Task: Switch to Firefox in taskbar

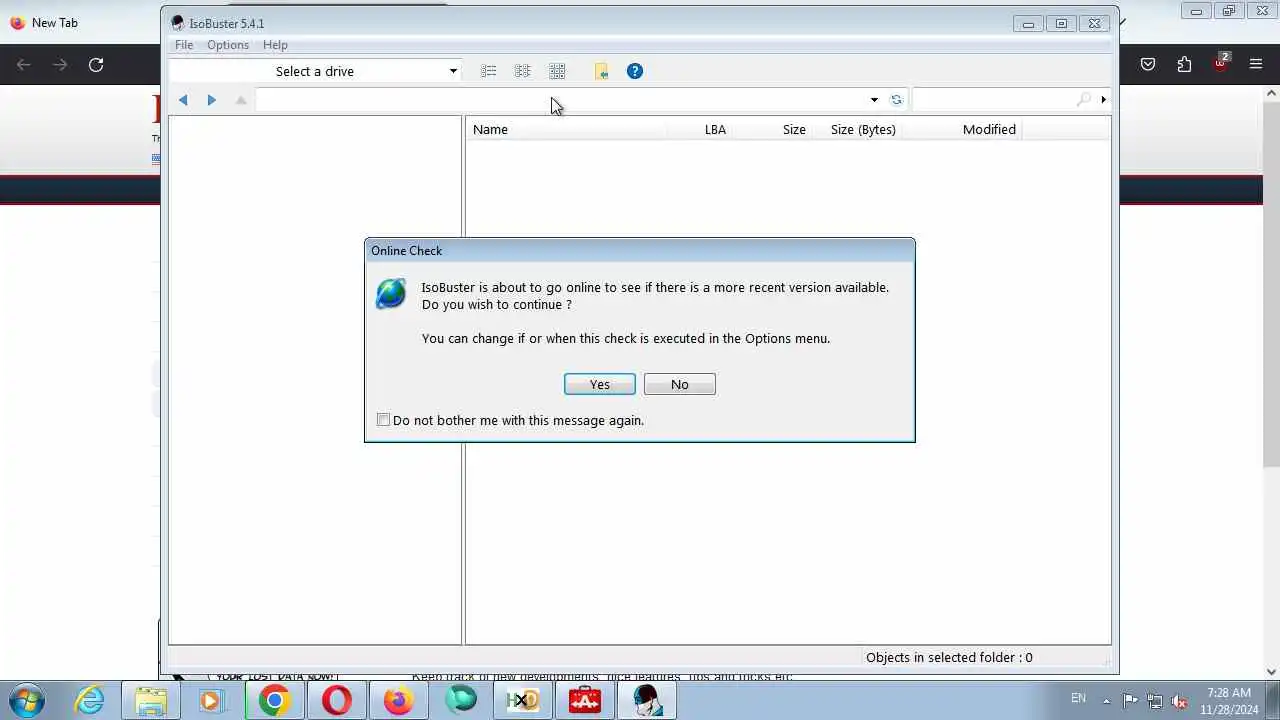Action: click(398, 700)
